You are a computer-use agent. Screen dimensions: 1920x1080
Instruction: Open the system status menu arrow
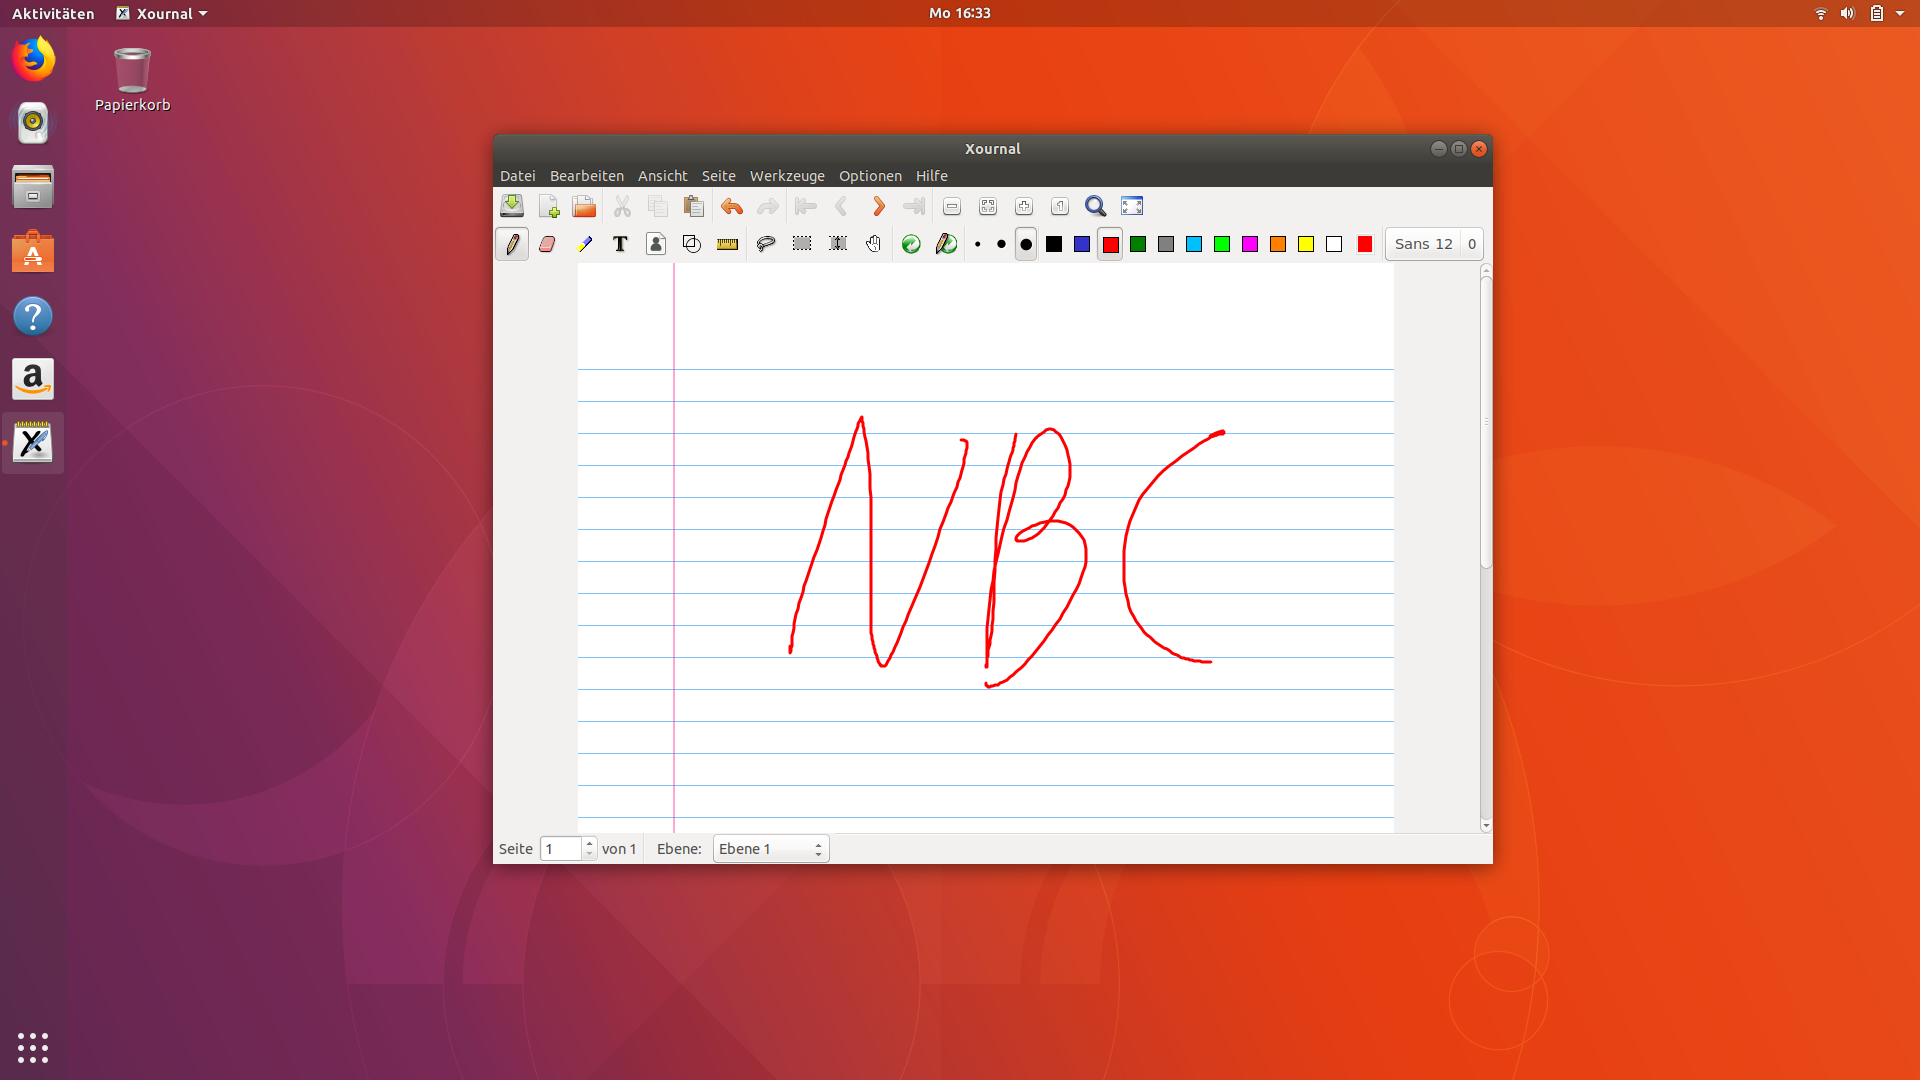[1900, 13]
